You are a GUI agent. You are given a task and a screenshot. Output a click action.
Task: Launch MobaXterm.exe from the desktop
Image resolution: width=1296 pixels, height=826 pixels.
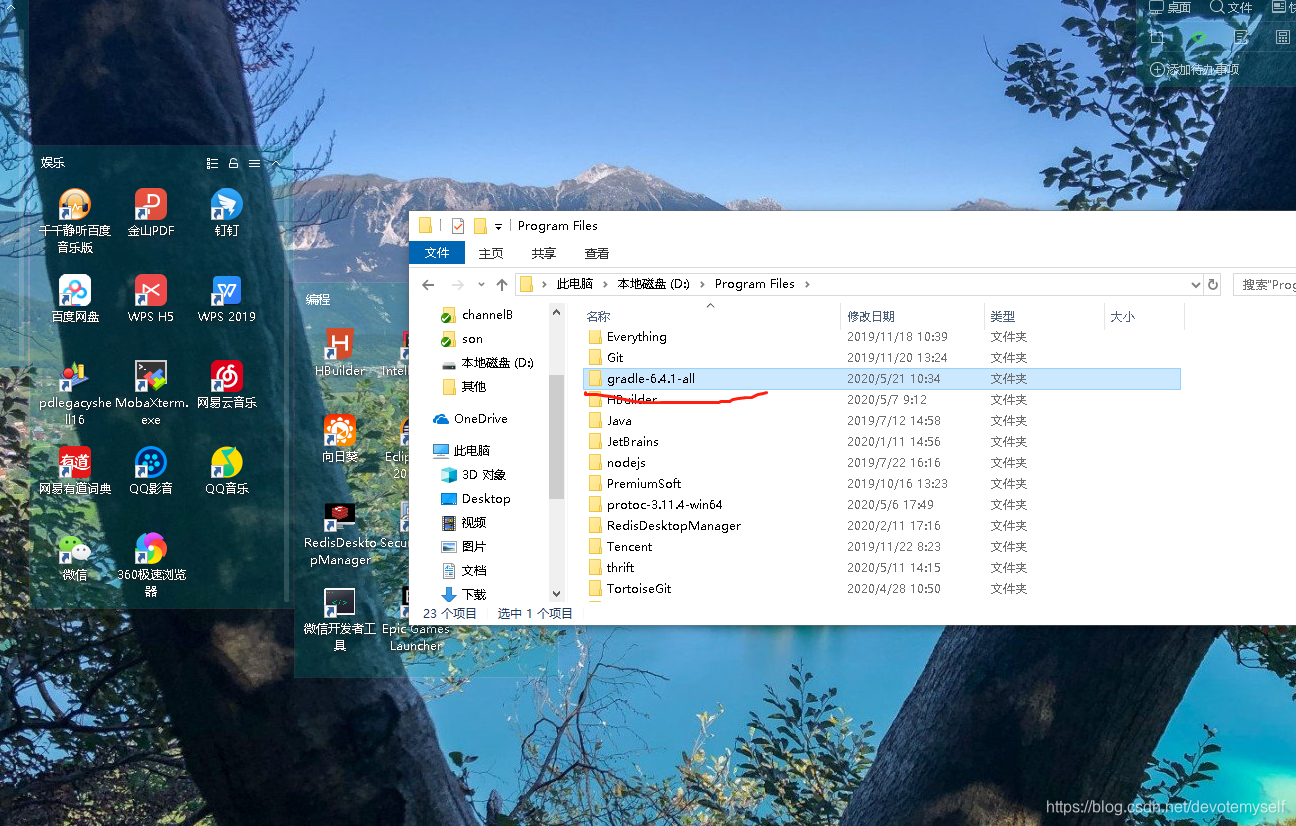pos(151,394)
